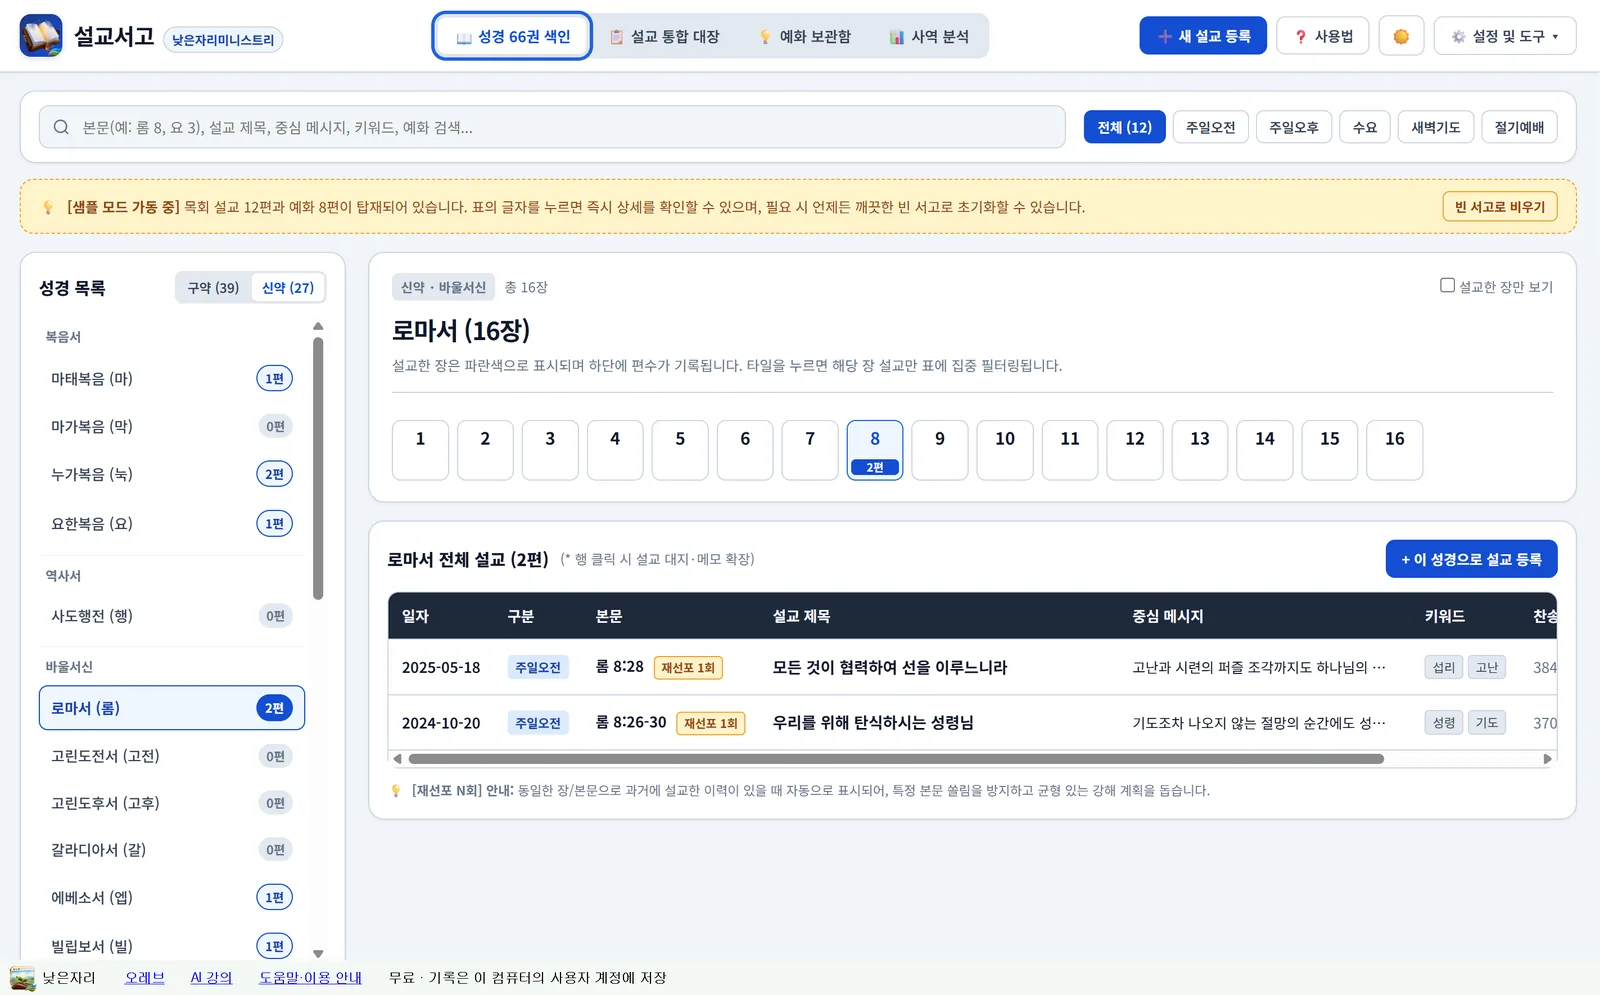Open the 도움말·이용 안내 footer link
This screenshot has width=1600, height=995.
[310, 978]
